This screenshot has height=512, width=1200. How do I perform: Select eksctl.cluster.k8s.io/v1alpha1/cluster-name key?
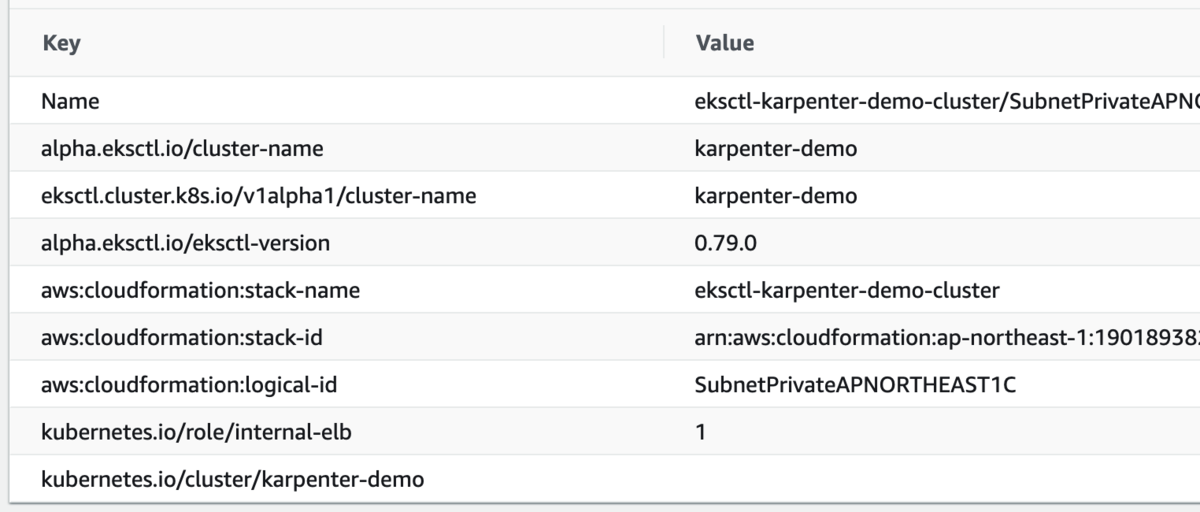click(258, 196)
